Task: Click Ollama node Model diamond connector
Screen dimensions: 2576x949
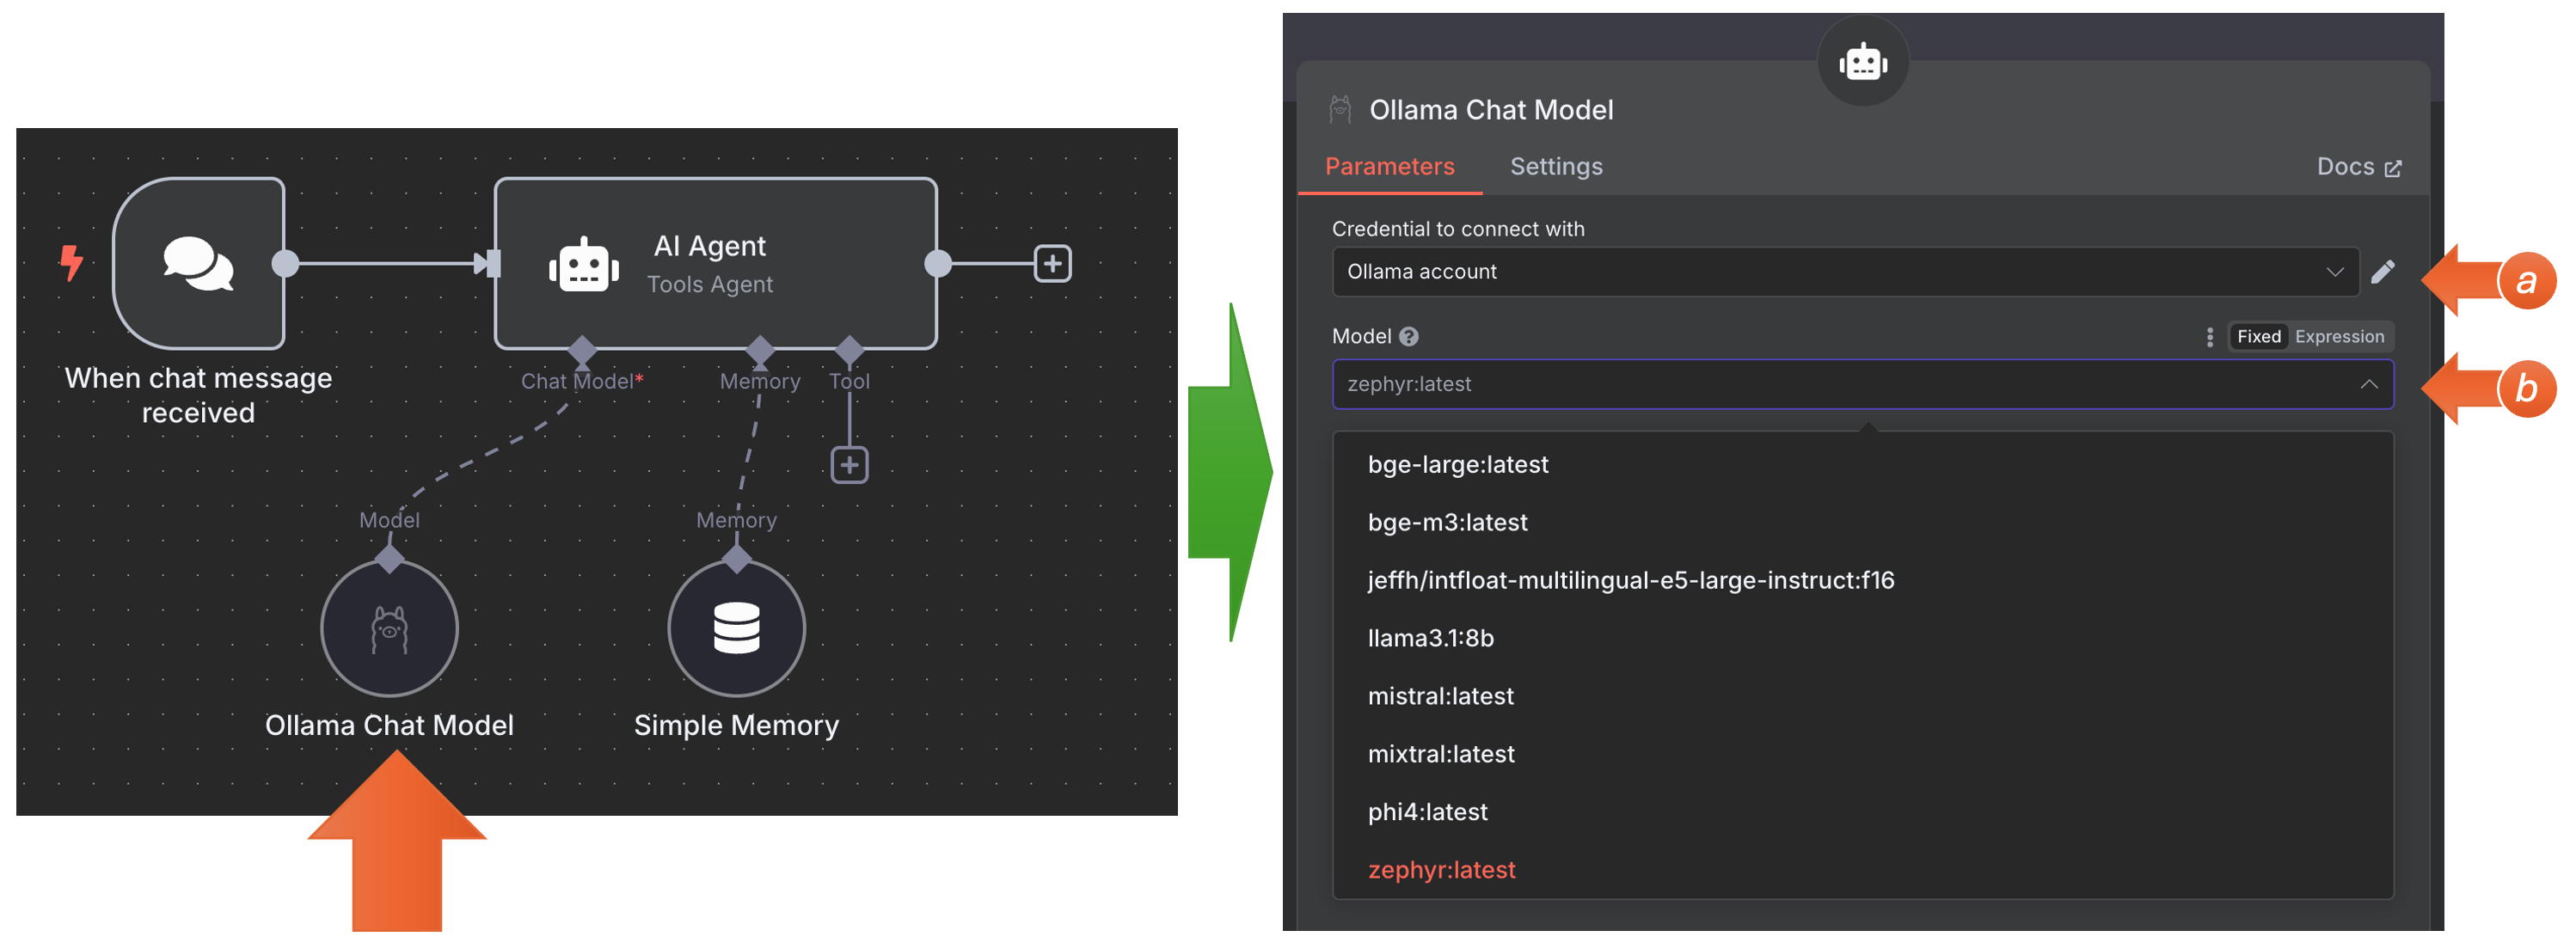Action: click(389, 558)
